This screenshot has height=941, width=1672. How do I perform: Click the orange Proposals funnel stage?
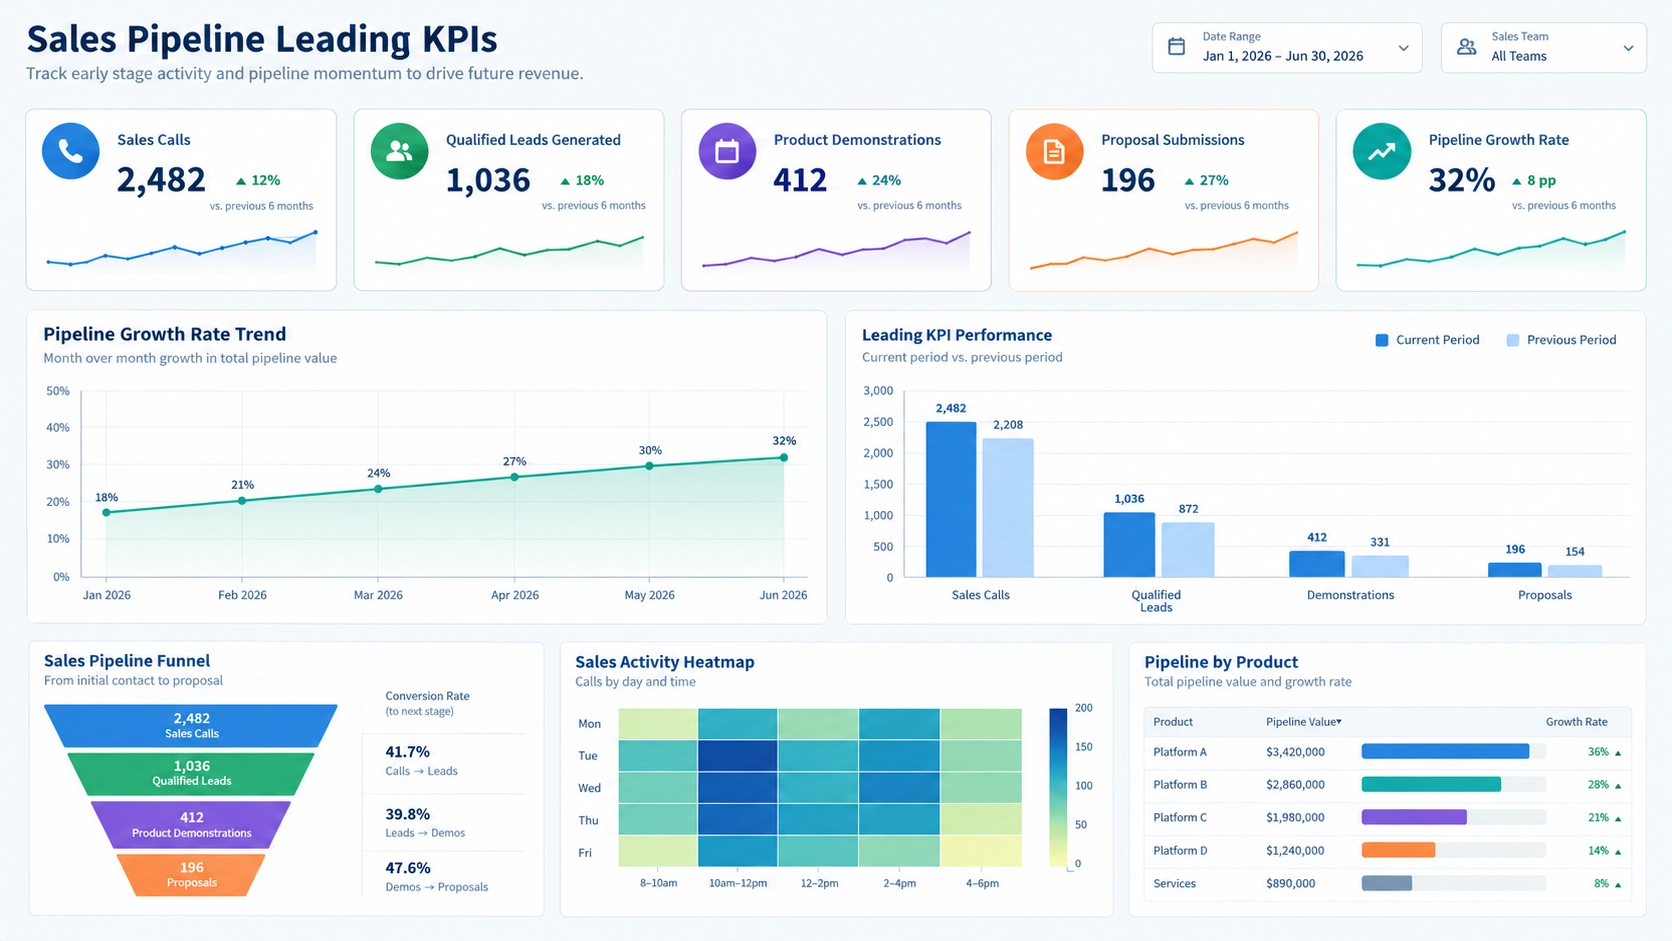pyautogui.click(x=191, y=875)
